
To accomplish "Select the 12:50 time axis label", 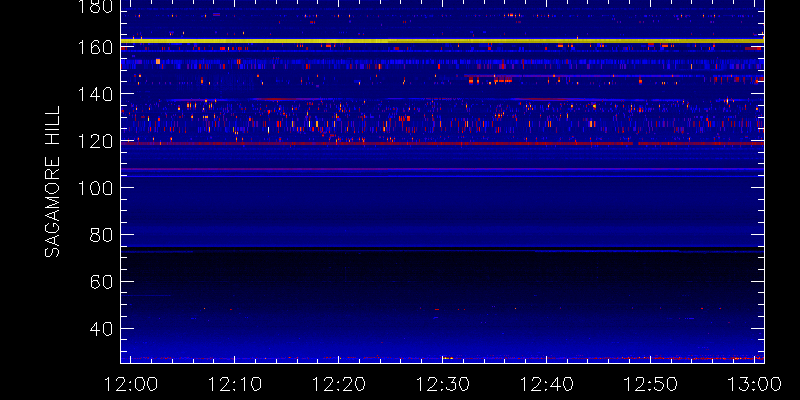I will coord(651,384).
